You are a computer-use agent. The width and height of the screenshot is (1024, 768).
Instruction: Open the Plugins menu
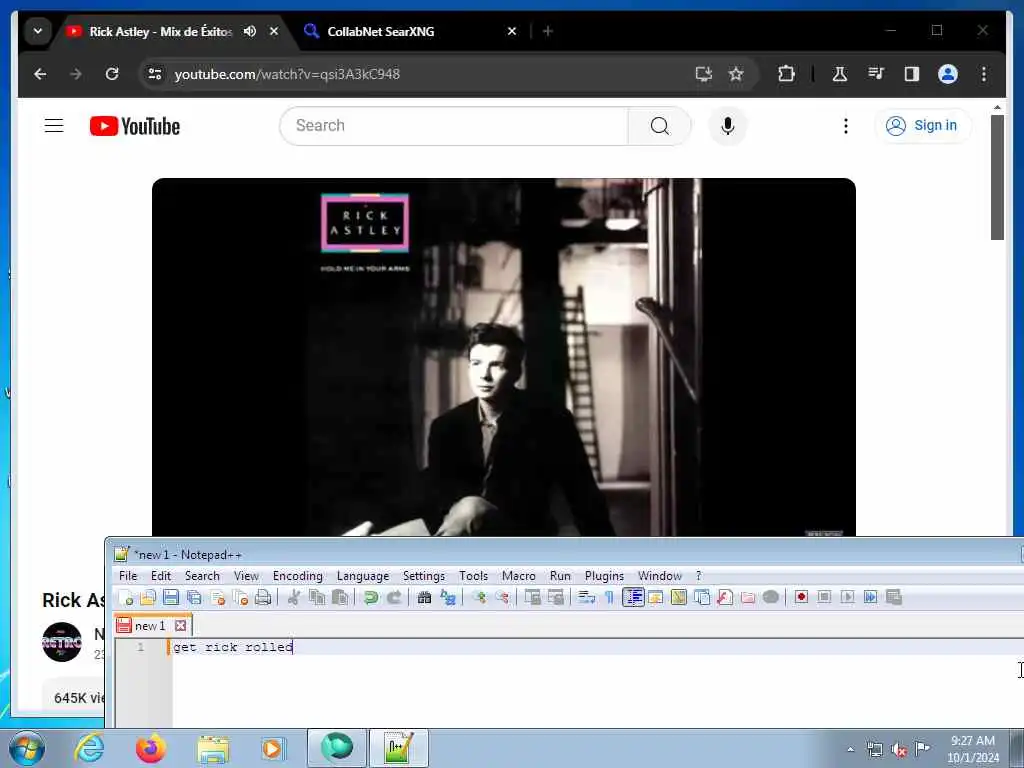point(604,576)
